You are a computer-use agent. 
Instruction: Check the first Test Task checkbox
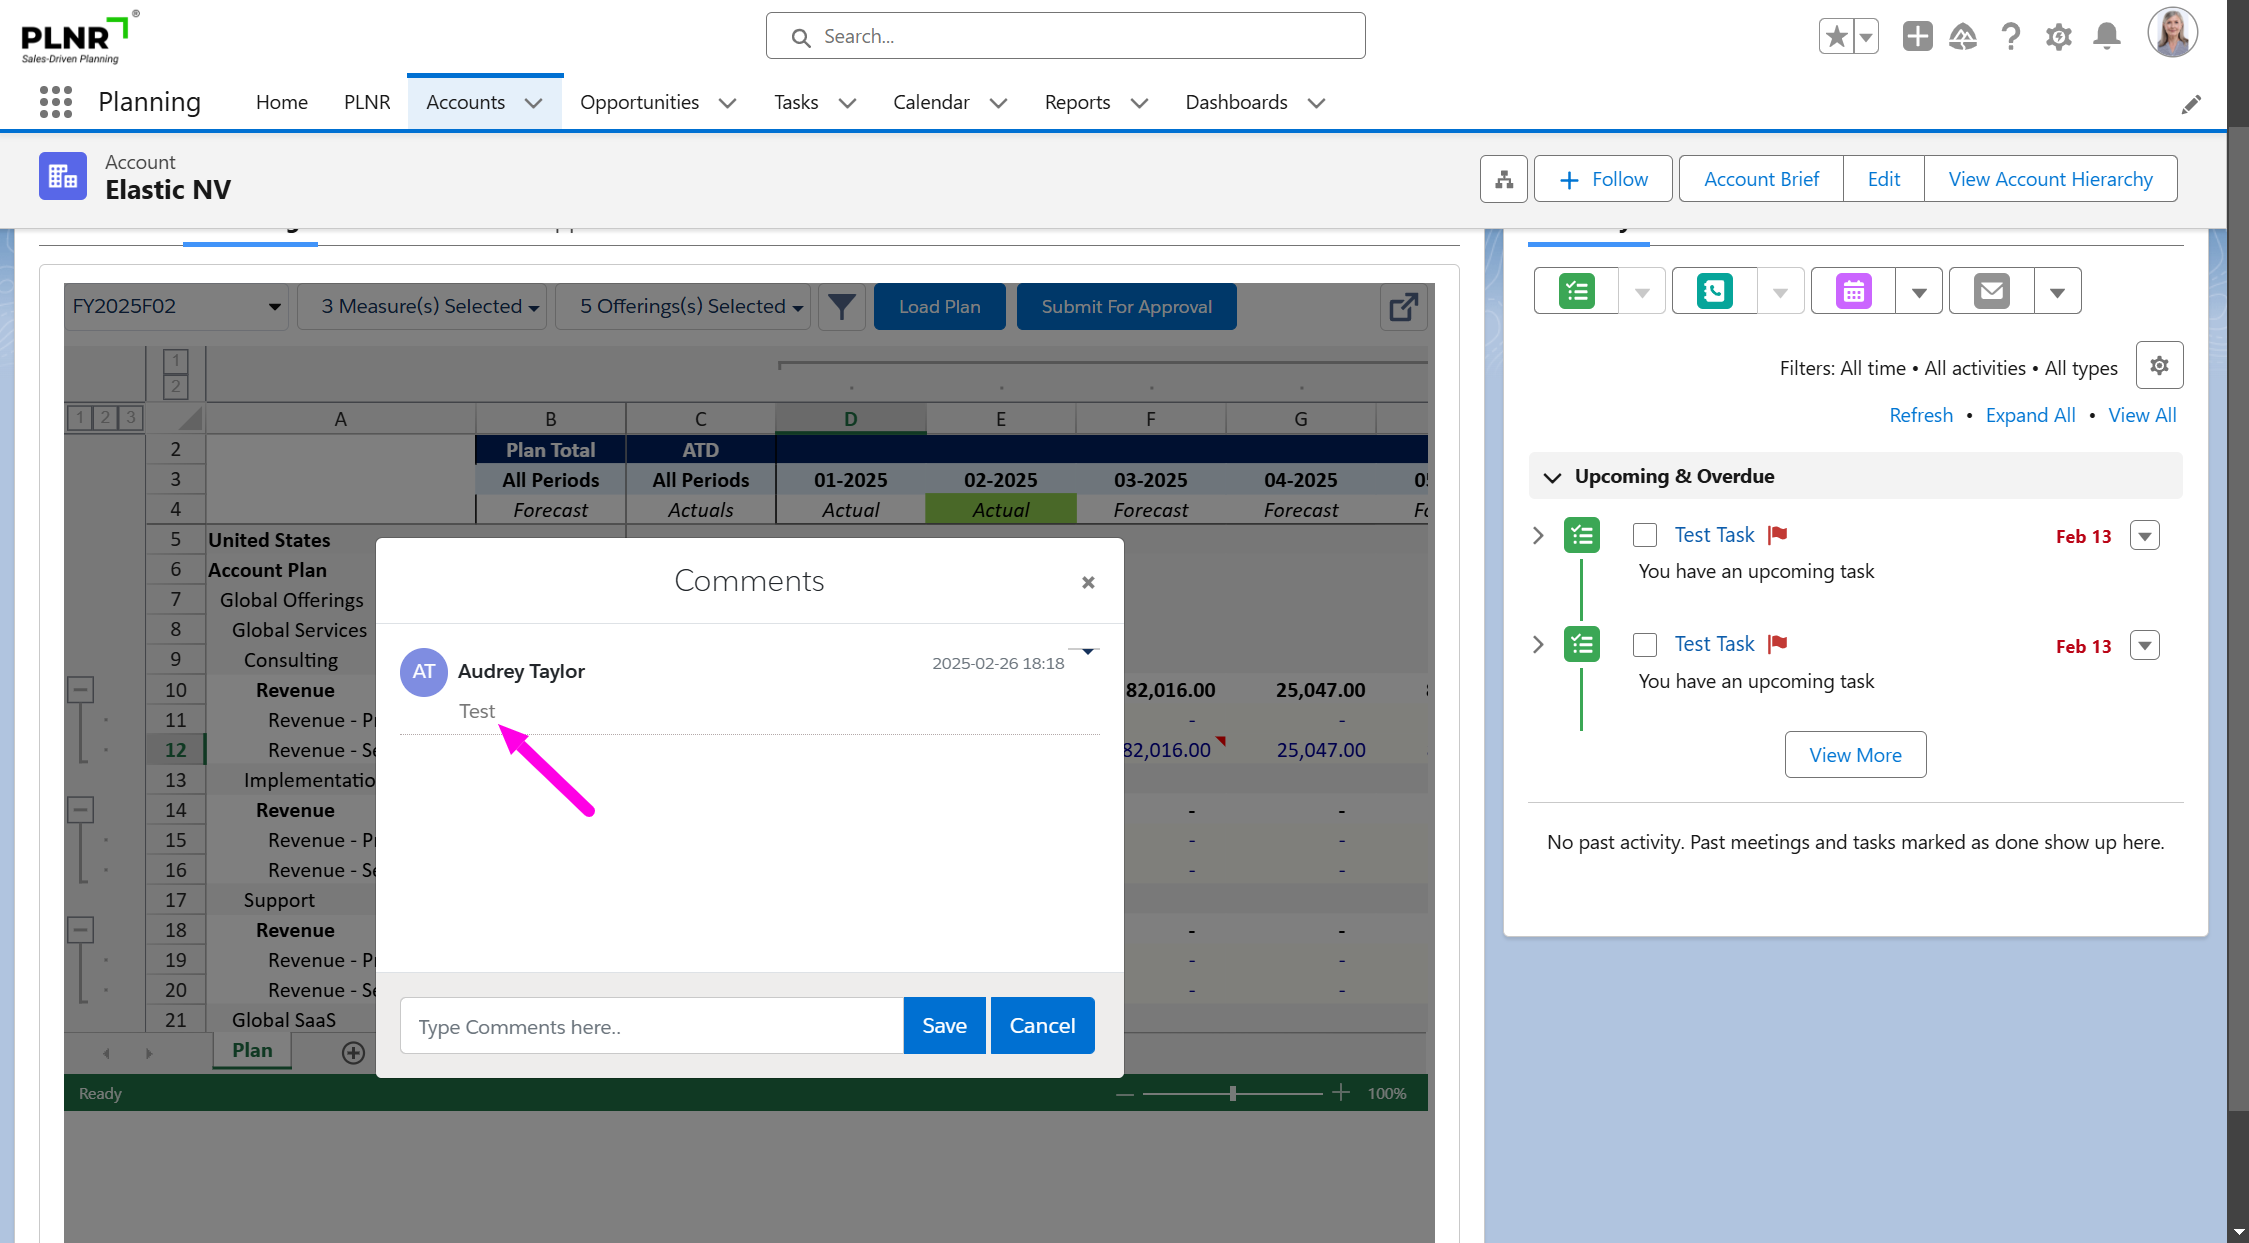coord(1645,535)
